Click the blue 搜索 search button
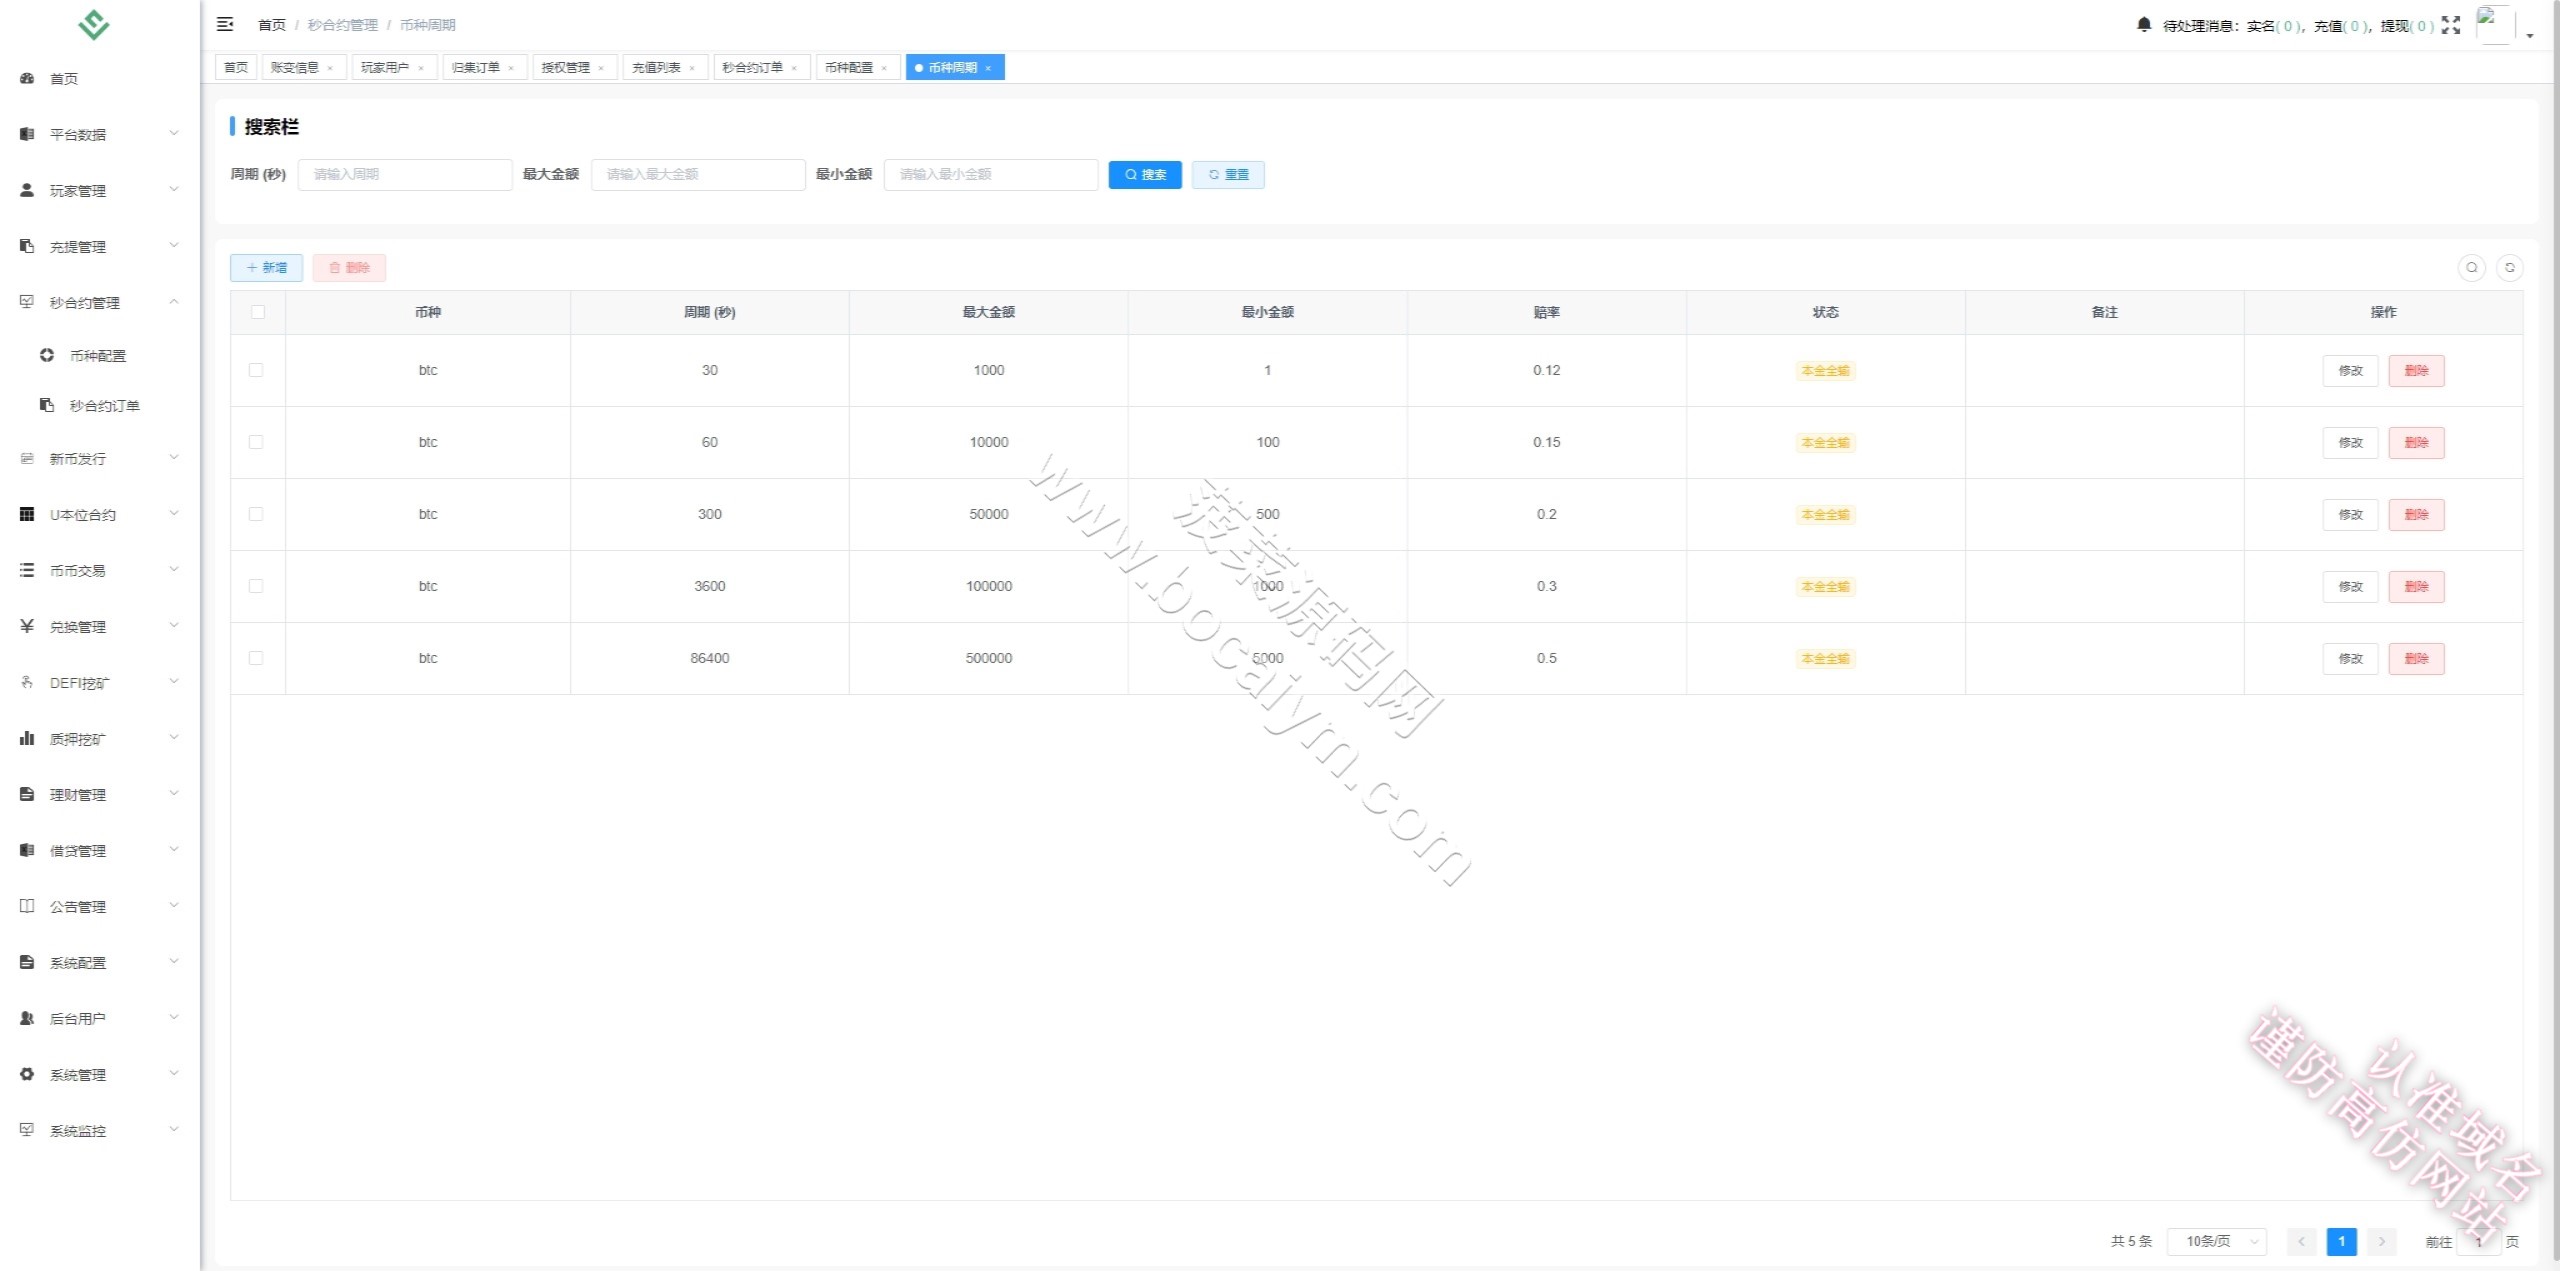This screenshot has height=1271, width=2560. (1145, 174)
